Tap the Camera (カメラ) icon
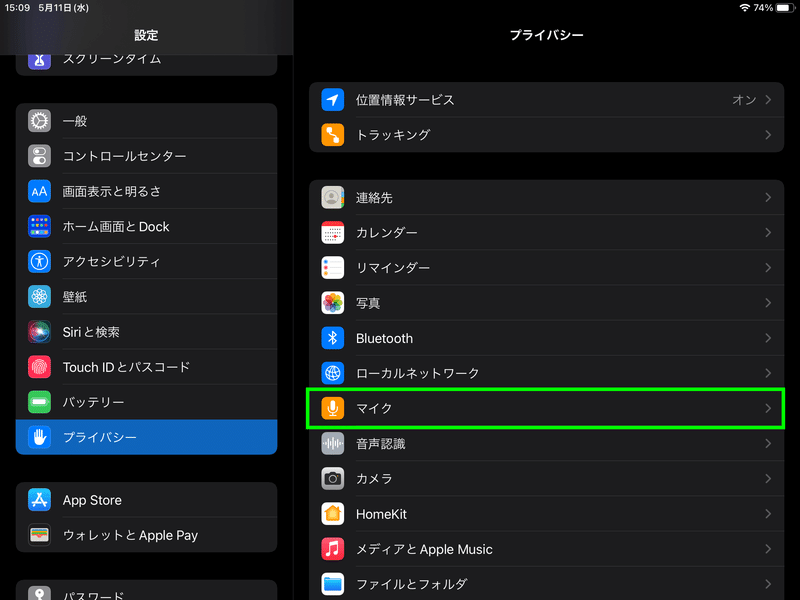This screenshot has width=800, height=600. coord(333,479)
